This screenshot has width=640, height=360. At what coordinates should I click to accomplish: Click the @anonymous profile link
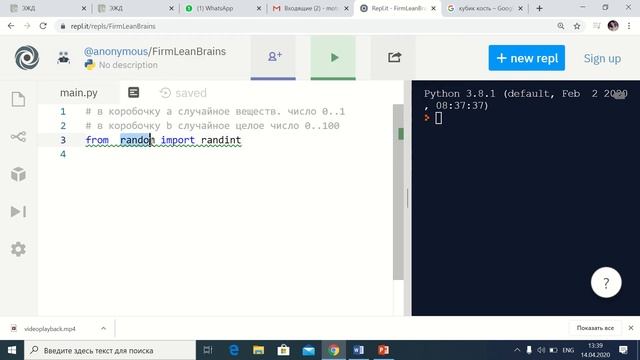tap(116, 51)
